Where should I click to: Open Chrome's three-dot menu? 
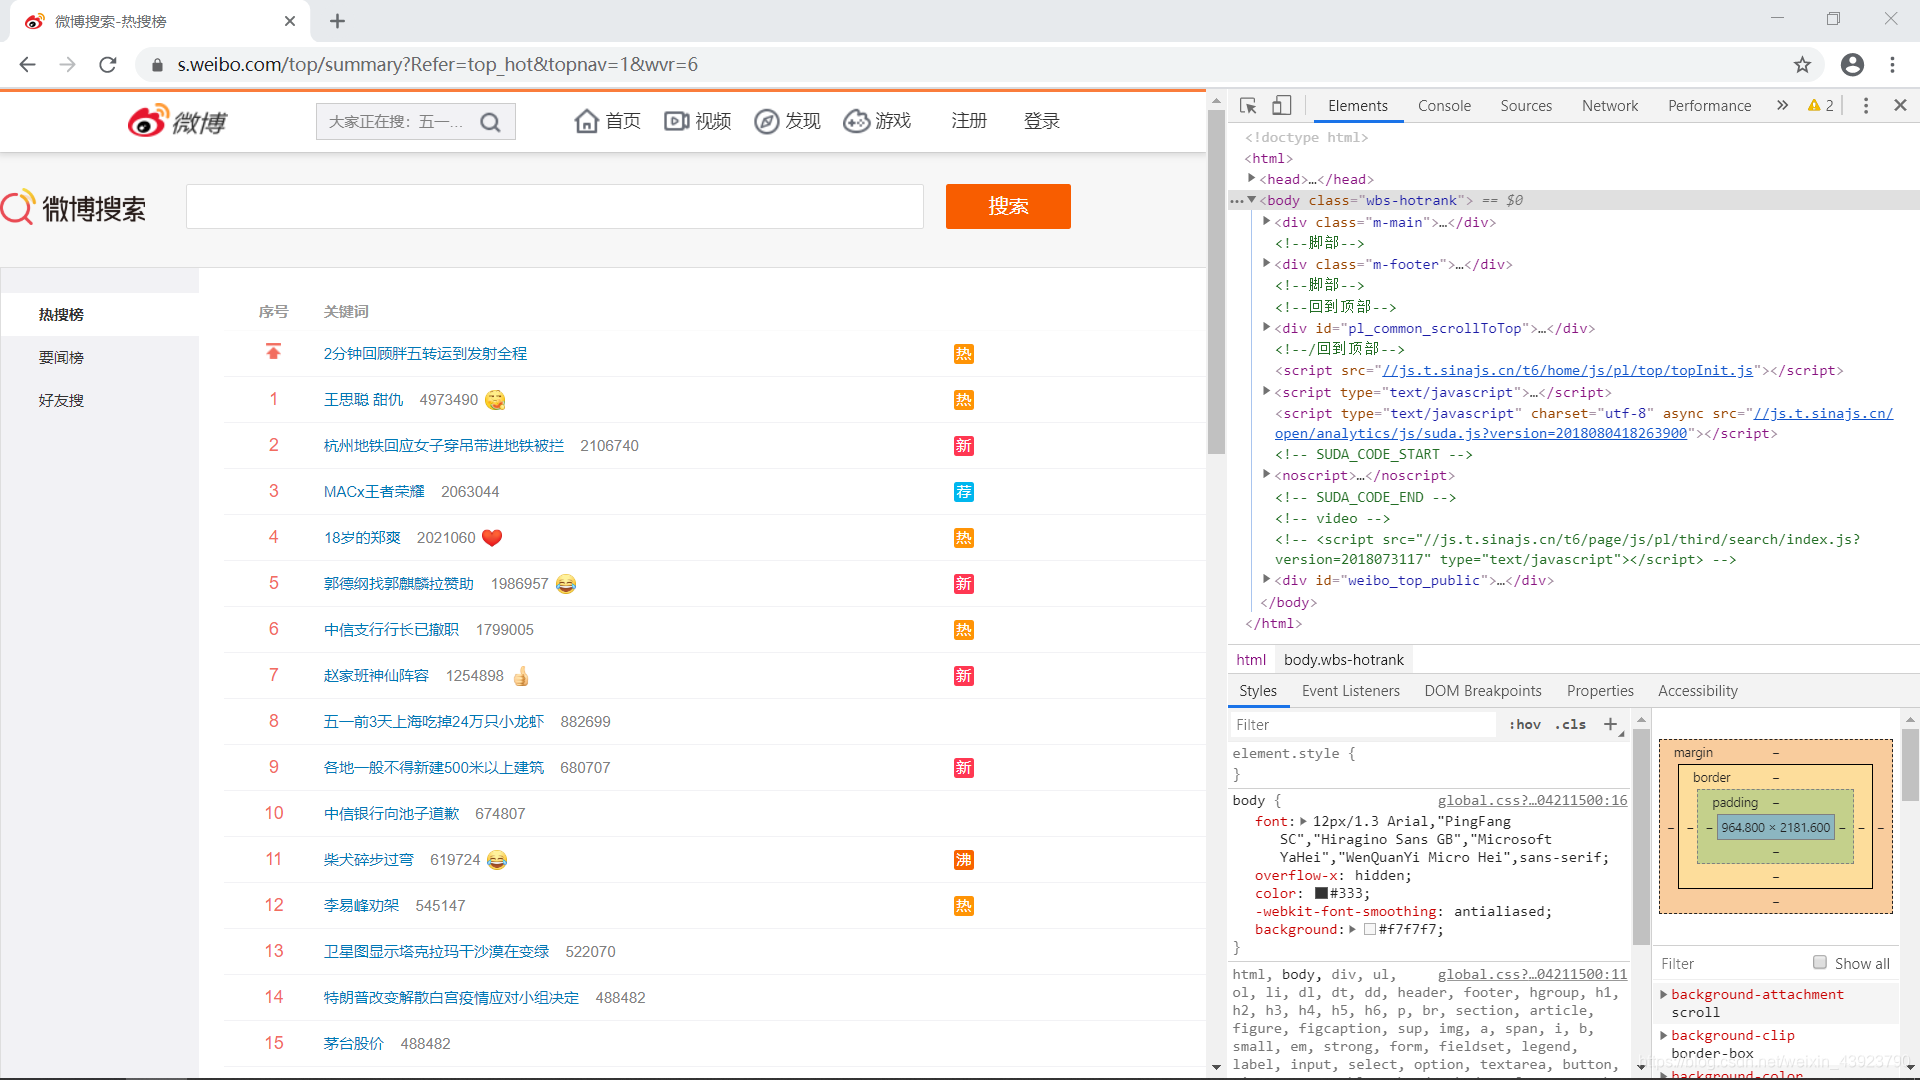pyautogui.click(x=1892, y=64)
